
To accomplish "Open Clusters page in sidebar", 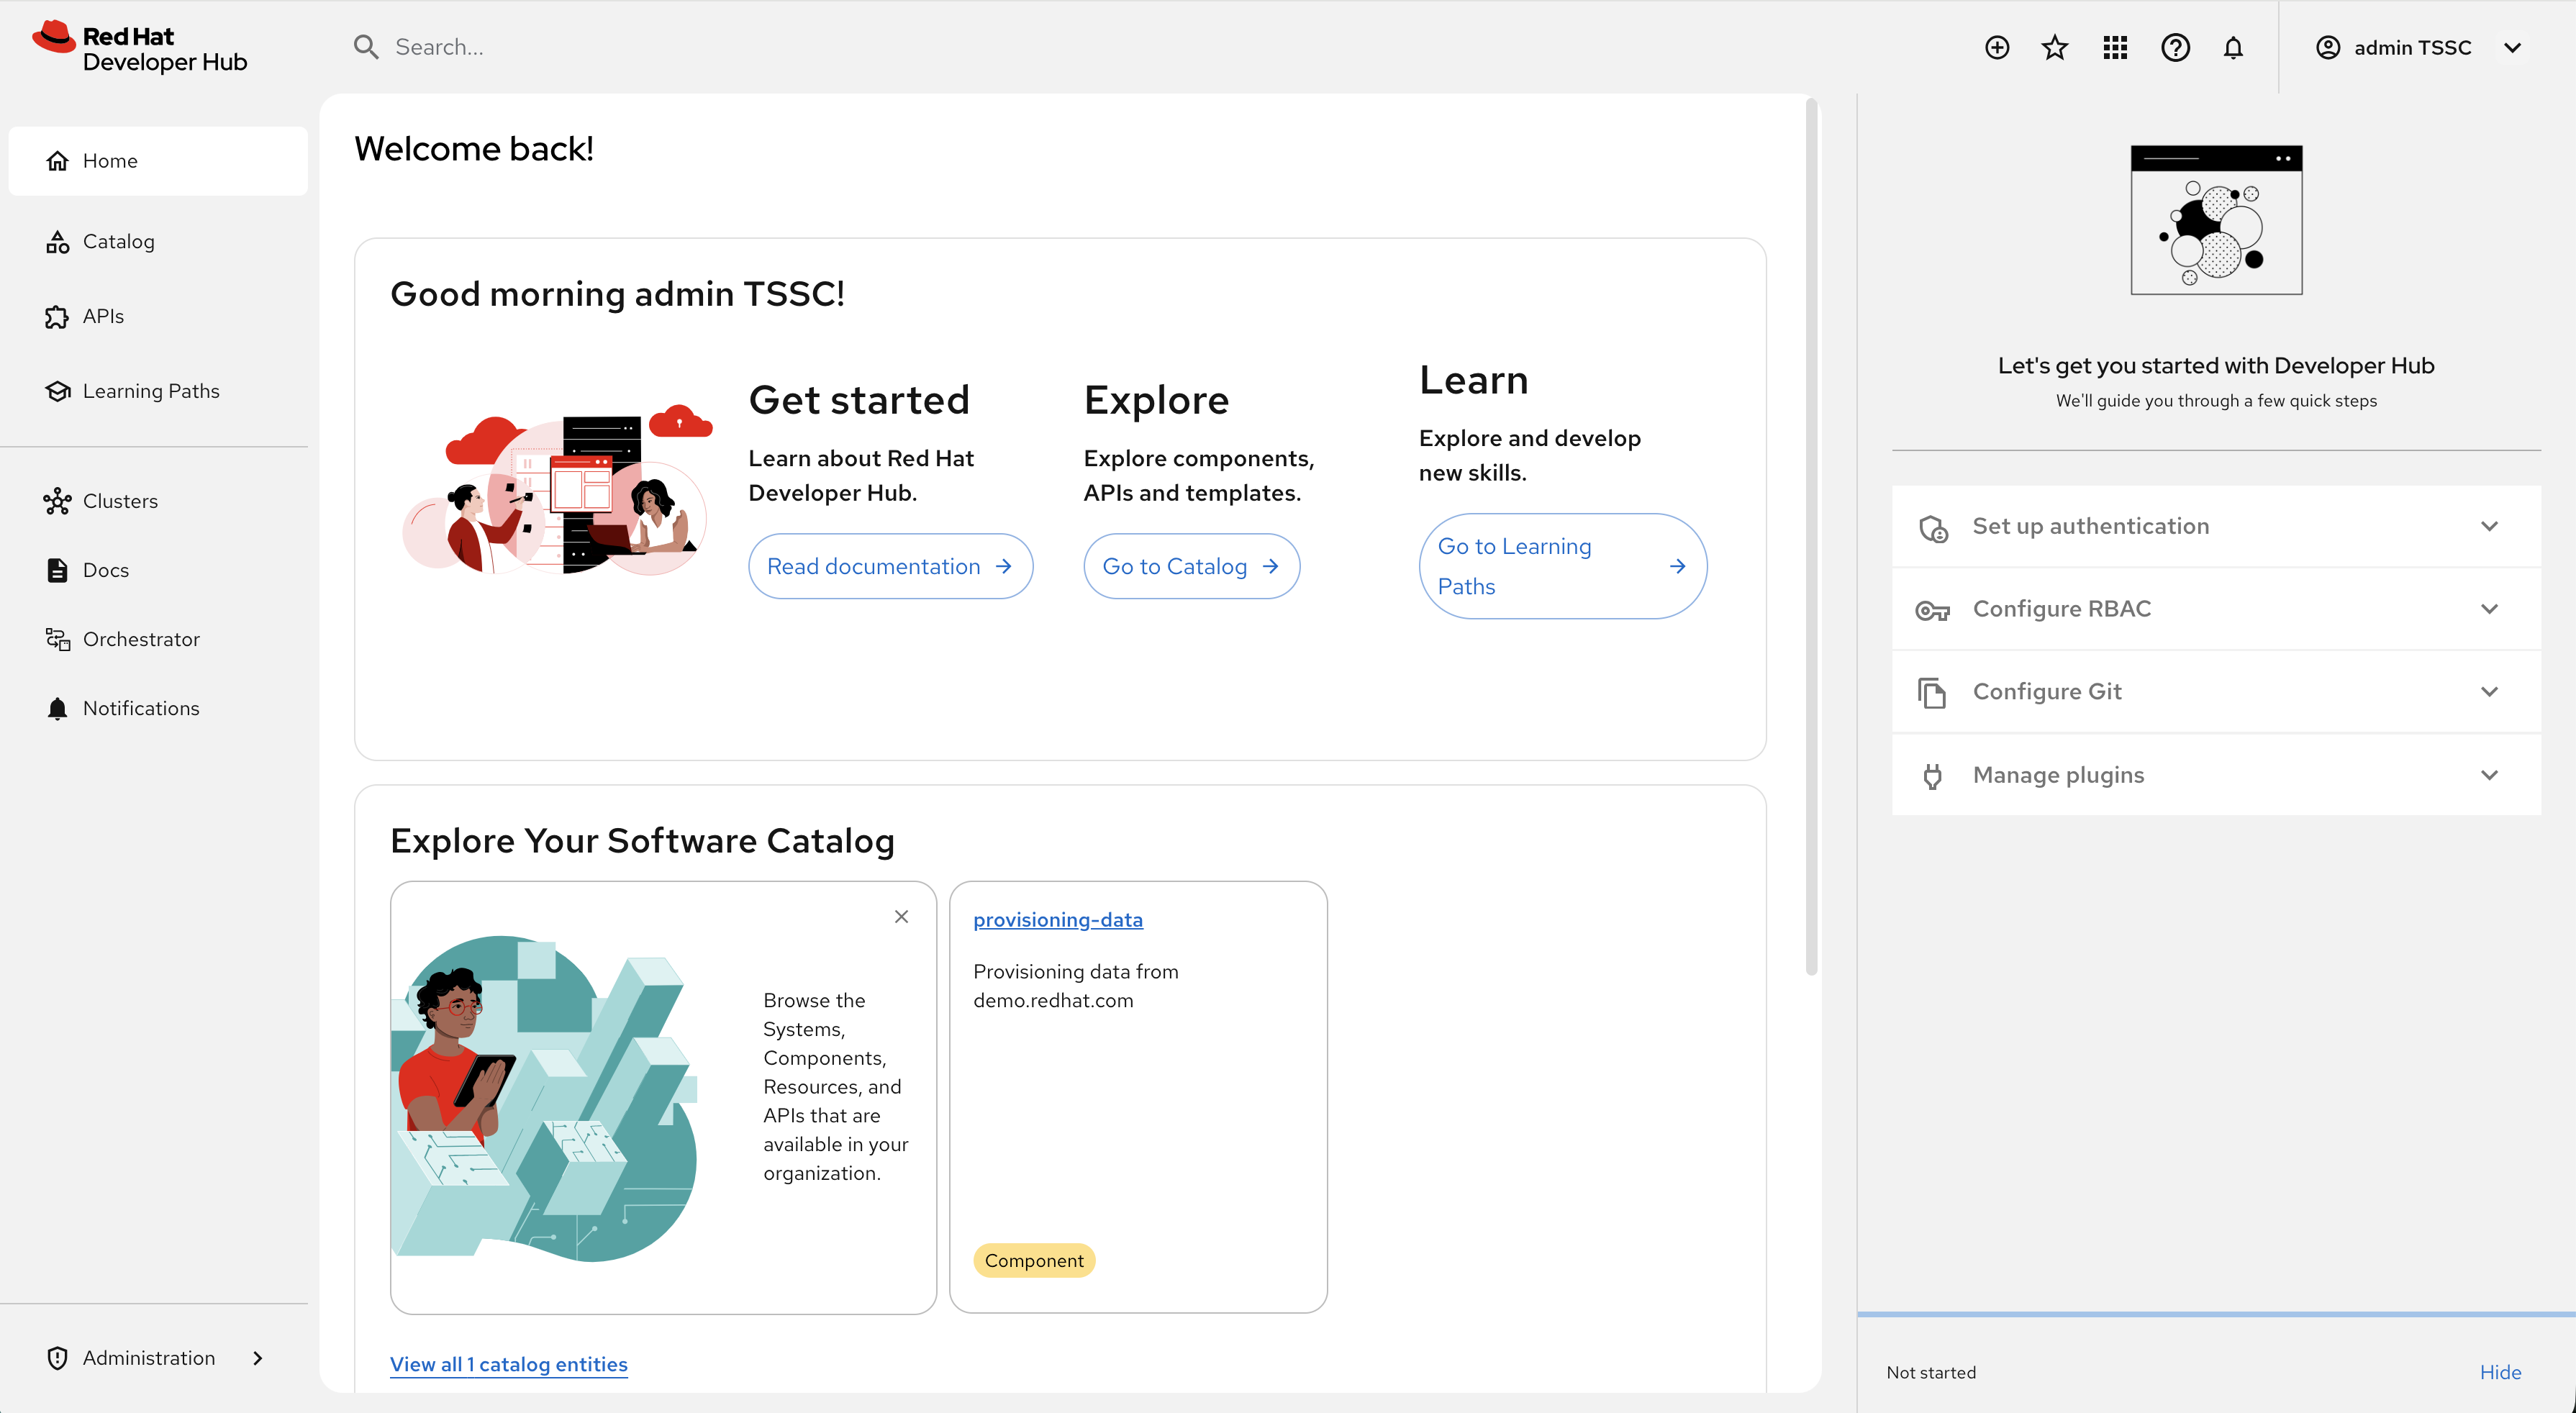I will click(120, 501).
